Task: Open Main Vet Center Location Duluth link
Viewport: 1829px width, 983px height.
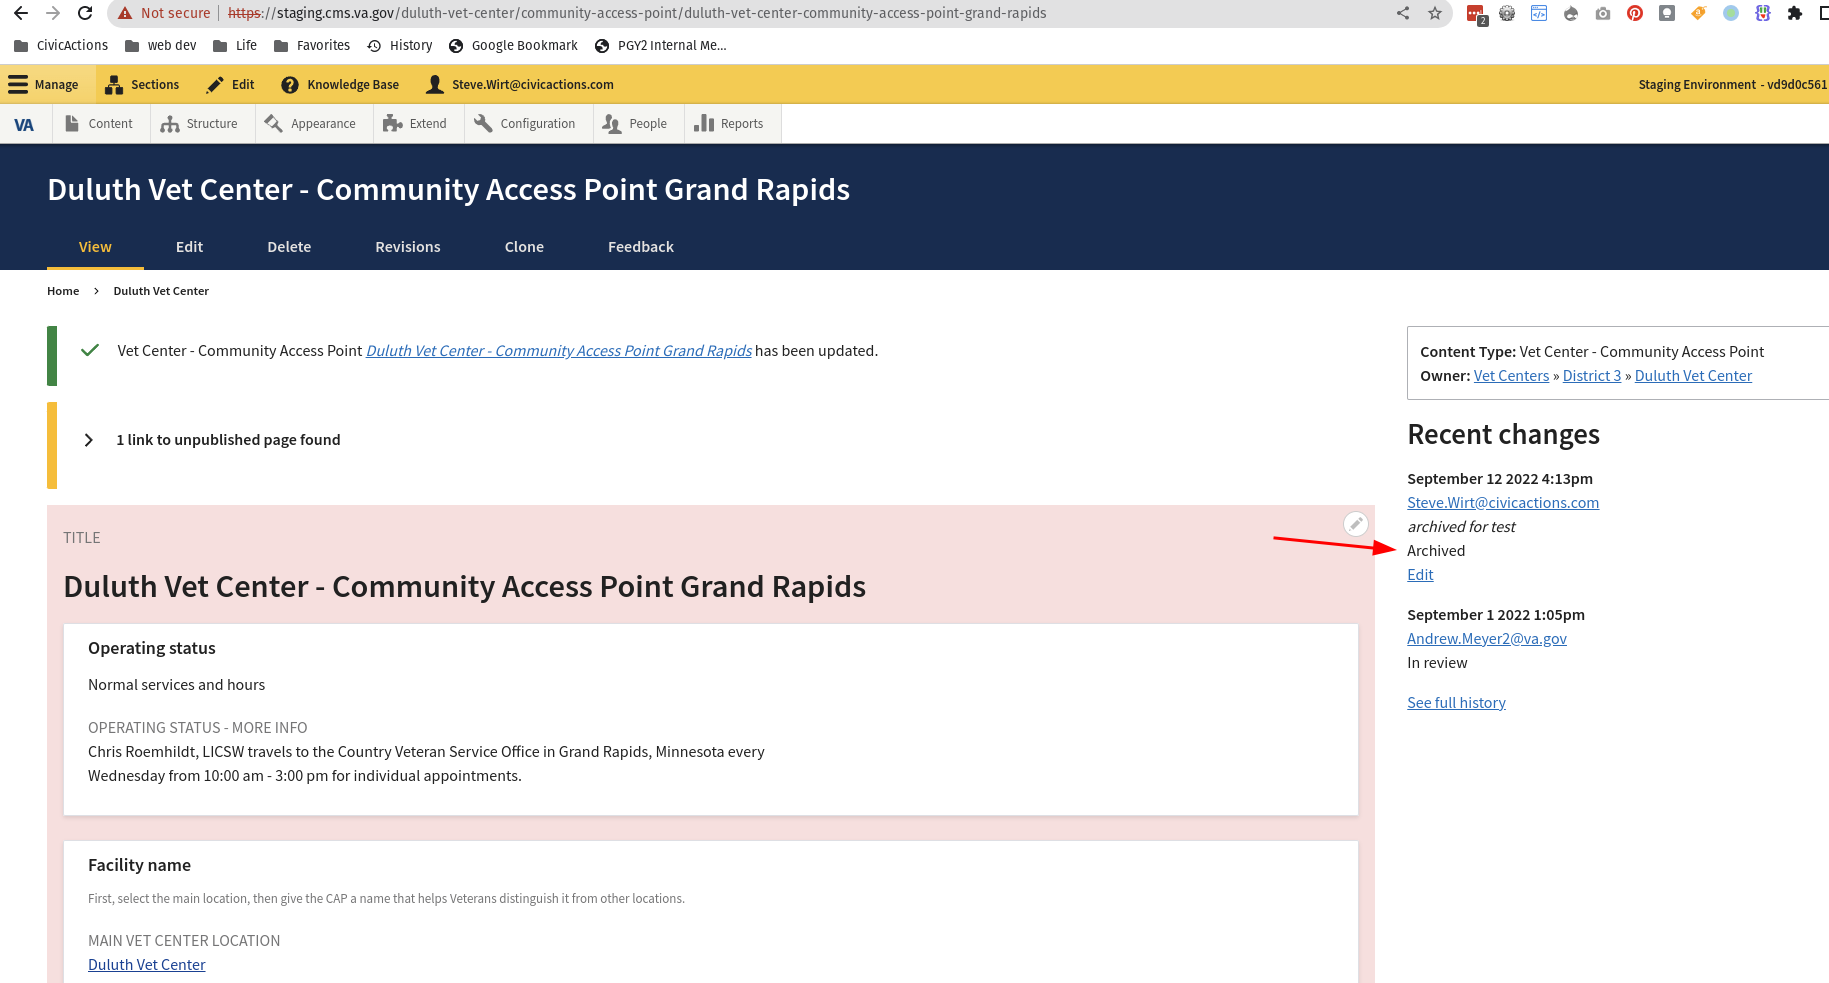Action: (147, 965)
